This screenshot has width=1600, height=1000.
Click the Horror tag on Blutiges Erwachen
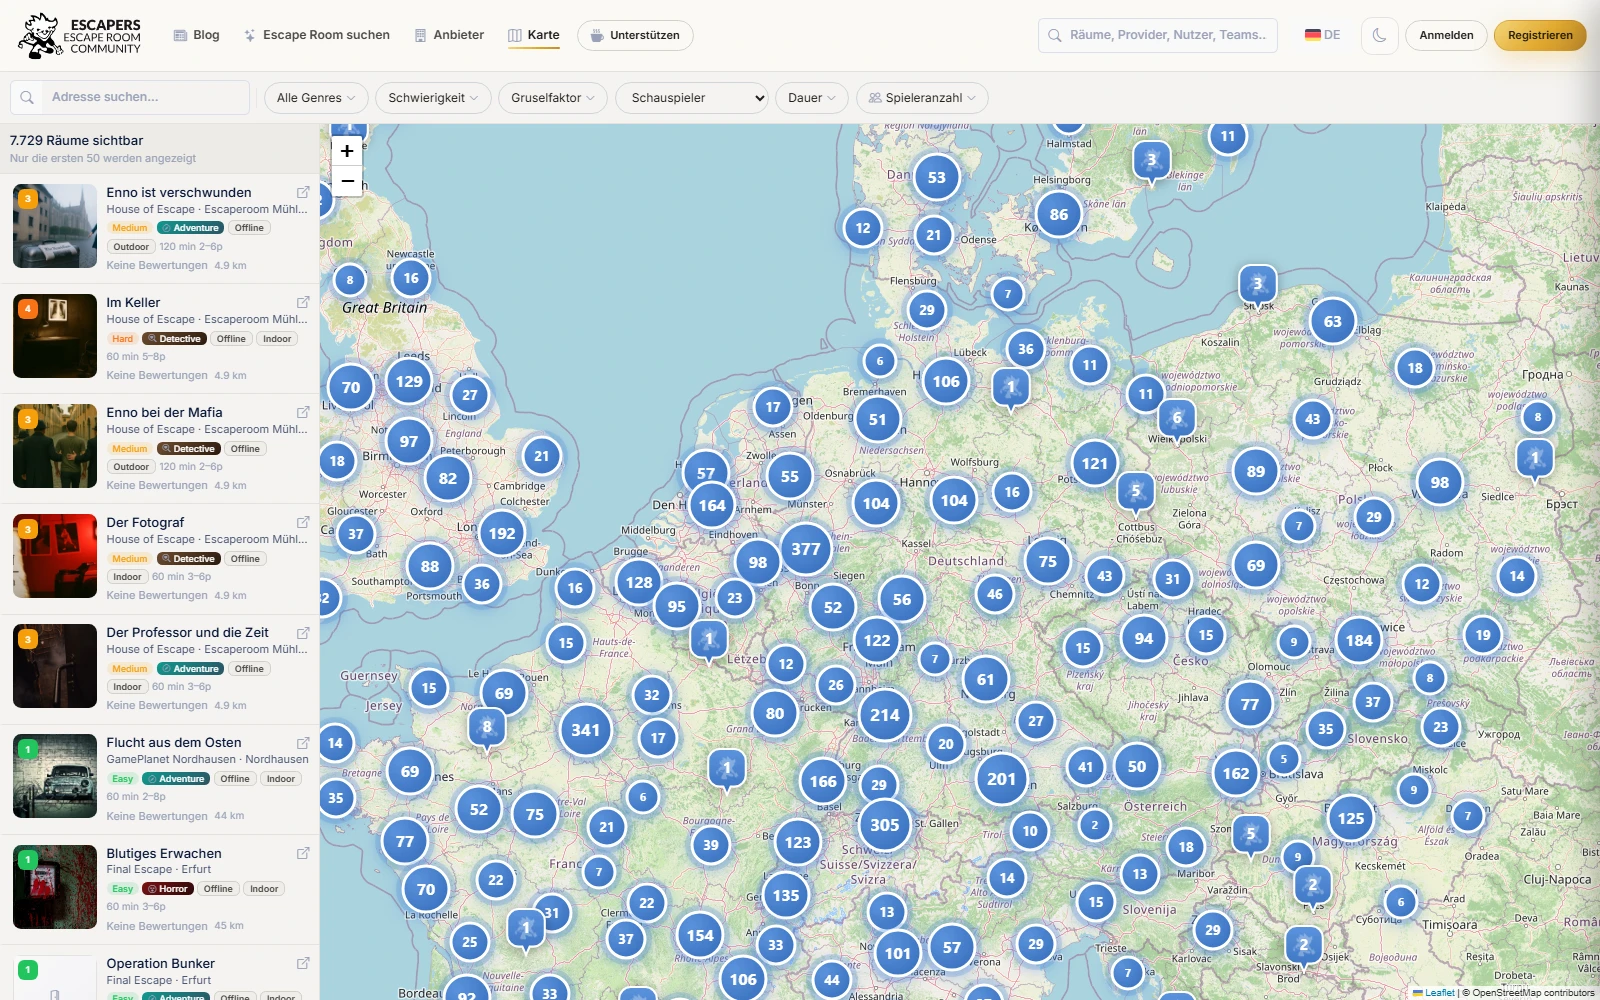point(168,889)
